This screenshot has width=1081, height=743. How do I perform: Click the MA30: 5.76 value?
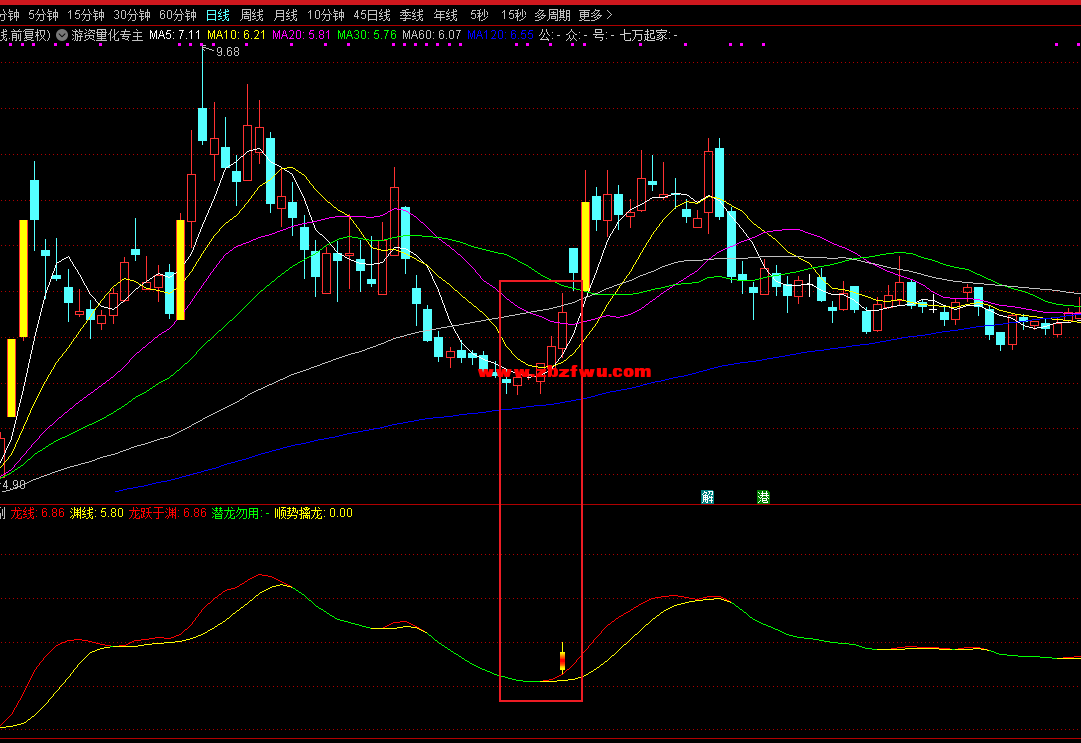click(x=367, y=35)
